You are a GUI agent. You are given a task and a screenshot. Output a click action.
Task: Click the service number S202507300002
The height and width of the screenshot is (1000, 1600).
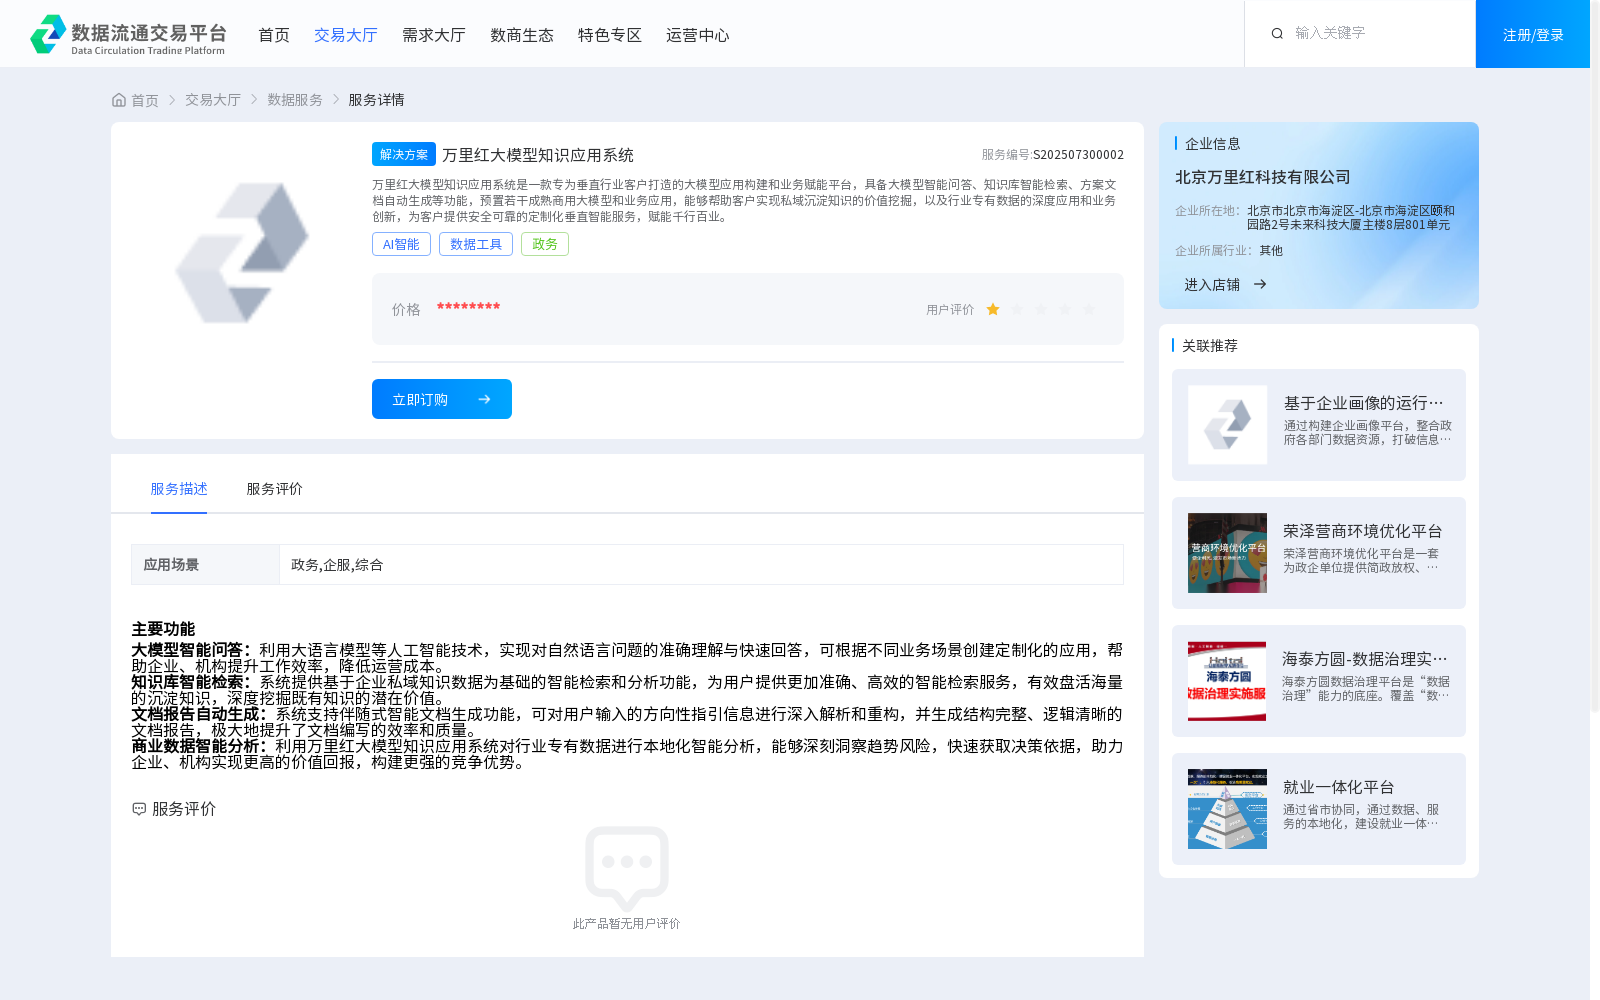coord(1078,155)
